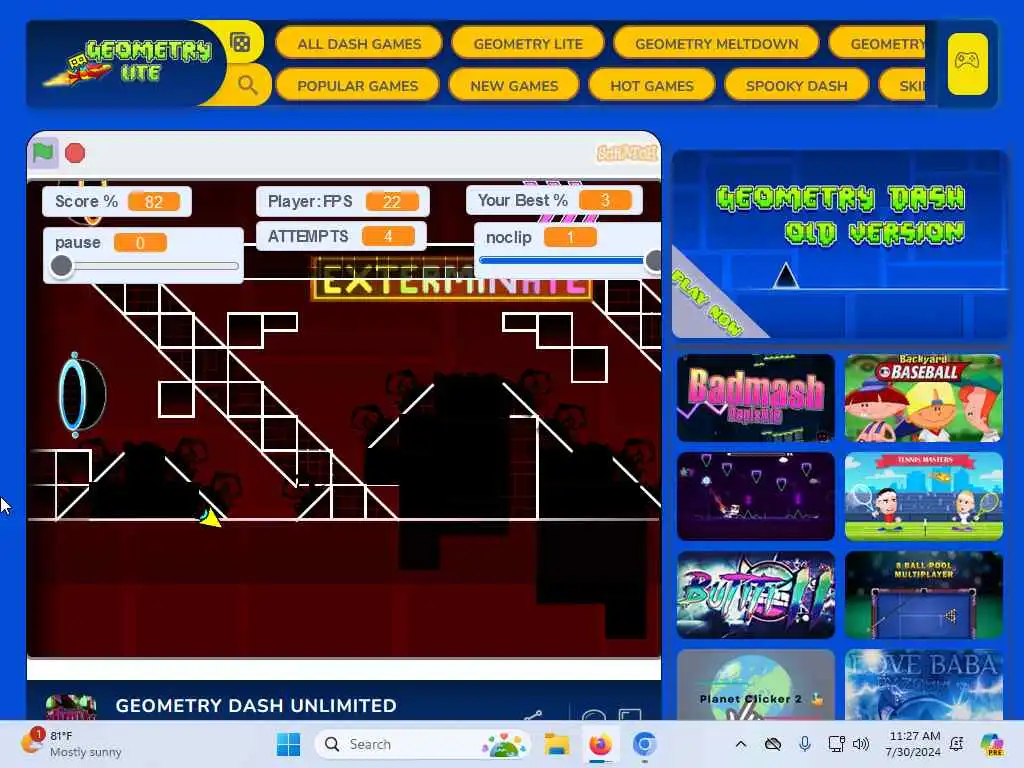This screenshot has width=1024, height=768.
Task: Open the Windows Start menu
Action: [x=288, y=744]
